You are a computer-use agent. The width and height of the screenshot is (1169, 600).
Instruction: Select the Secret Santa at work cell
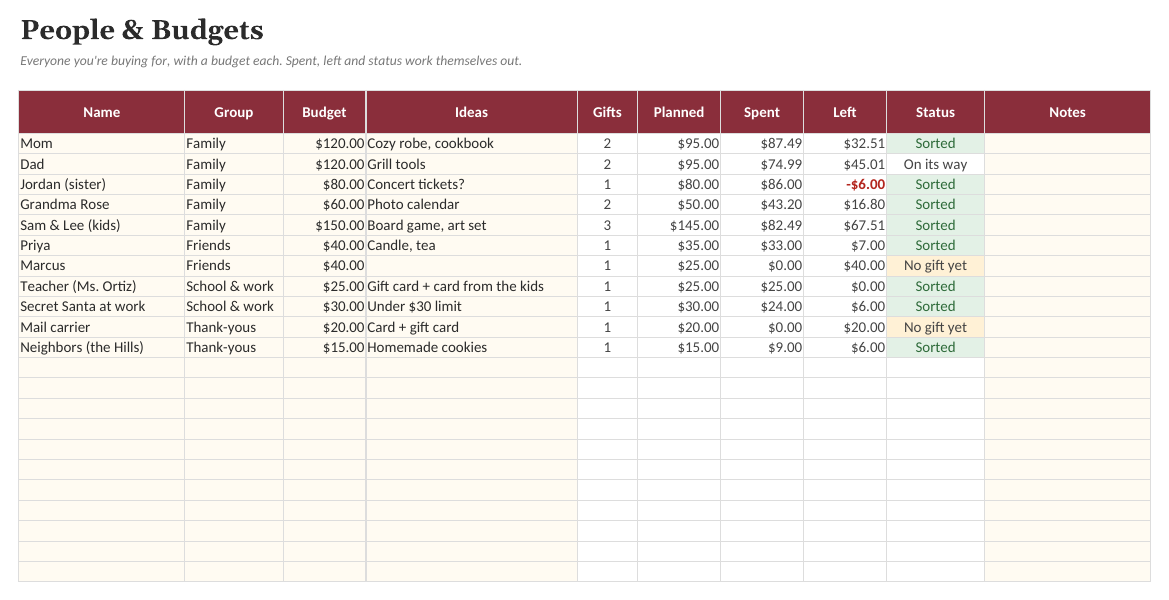coord(101,306)
